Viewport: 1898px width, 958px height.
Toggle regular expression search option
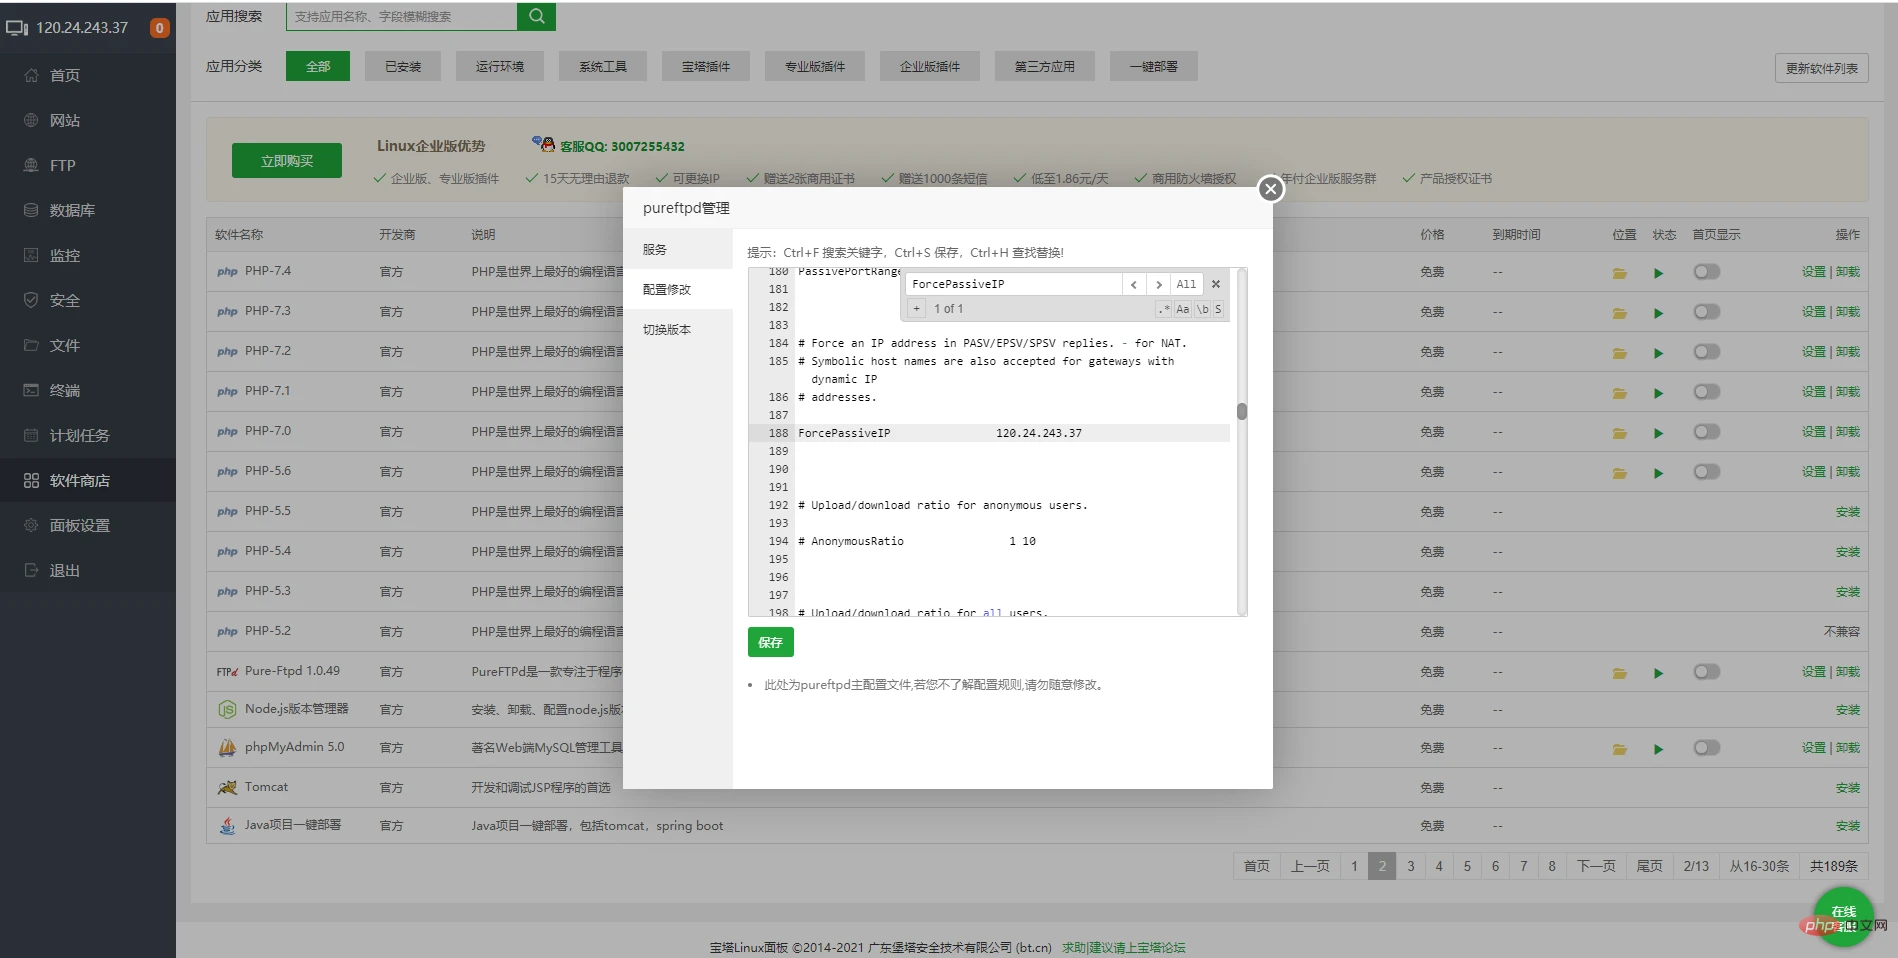1164,309
